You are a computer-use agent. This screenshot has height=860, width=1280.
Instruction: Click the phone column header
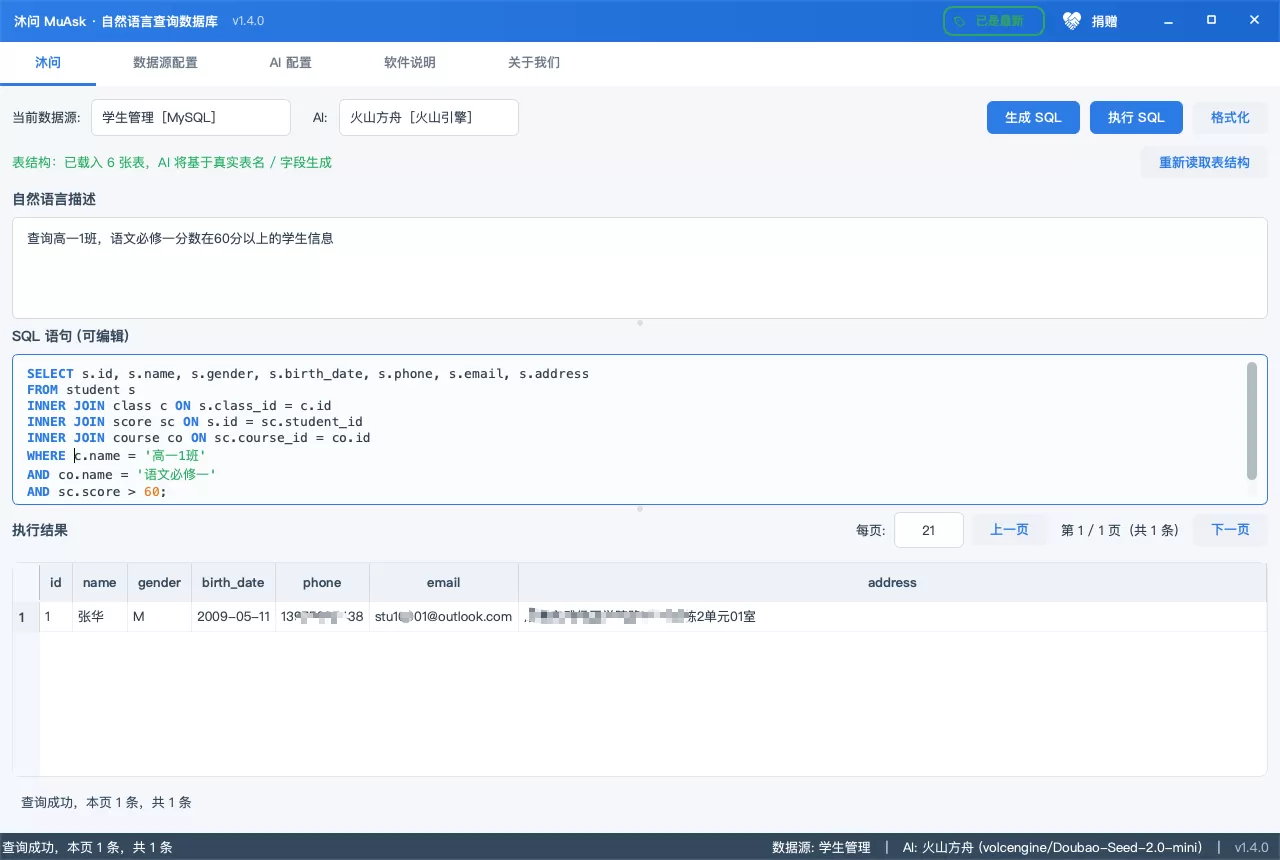(x=322, y=582)
